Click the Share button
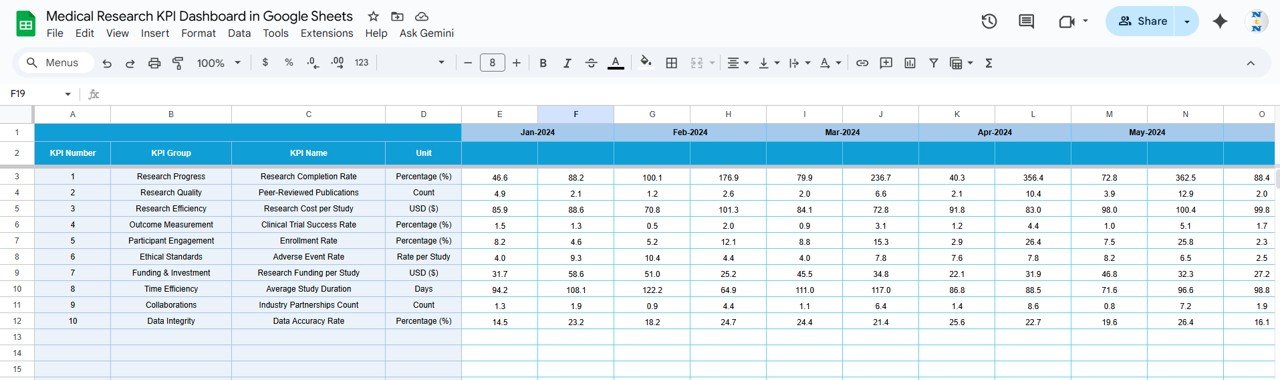 click(1142, 21)
